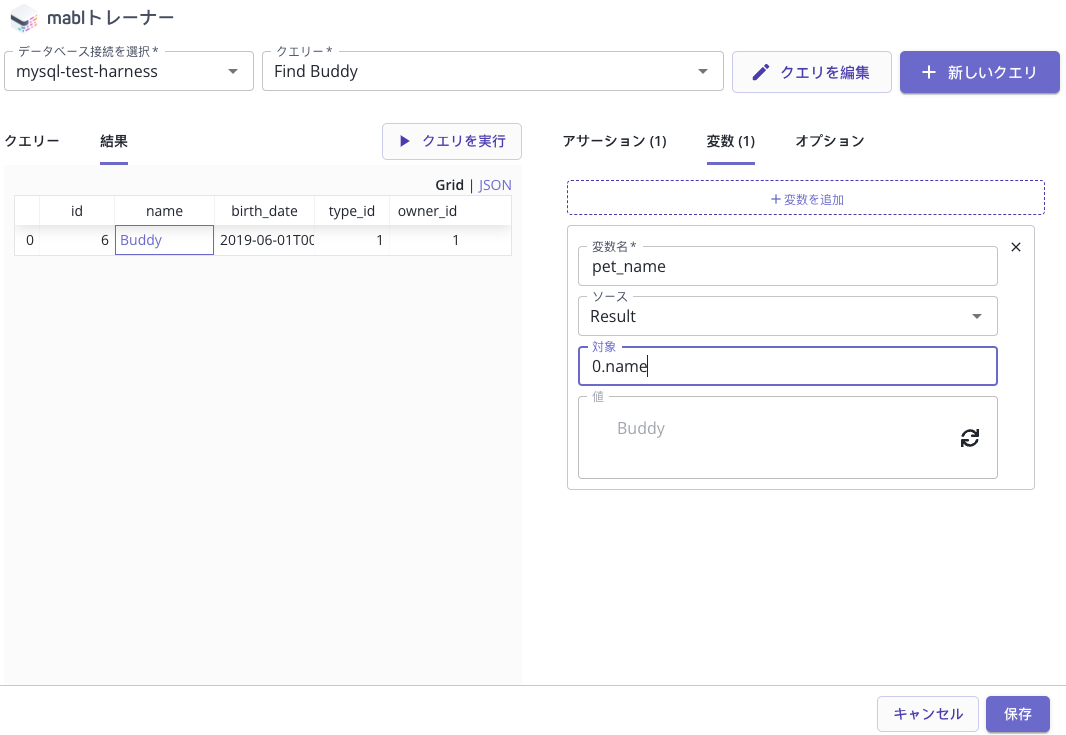Viewport: 1066px width, 735px height.
Task: Click the id column header
Action: click(x=77, y=211)
